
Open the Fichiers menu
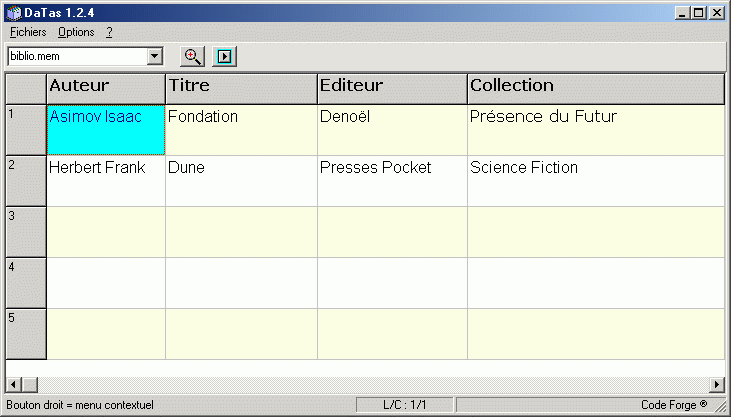tap(28, 32)
